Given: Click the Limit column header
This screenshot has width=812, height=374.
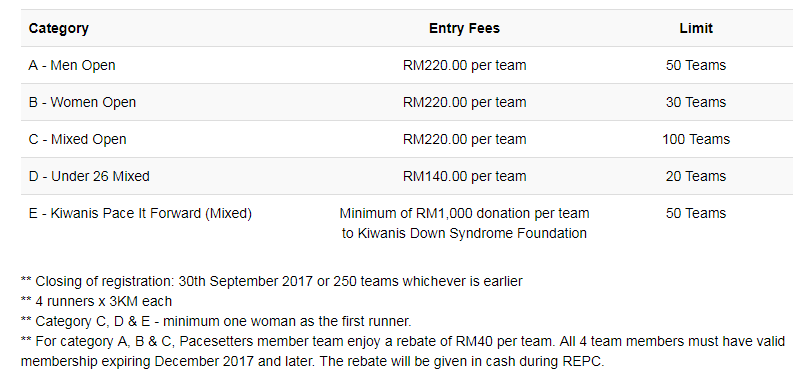Looking at the screenshot, I should [x=696, y=28].
